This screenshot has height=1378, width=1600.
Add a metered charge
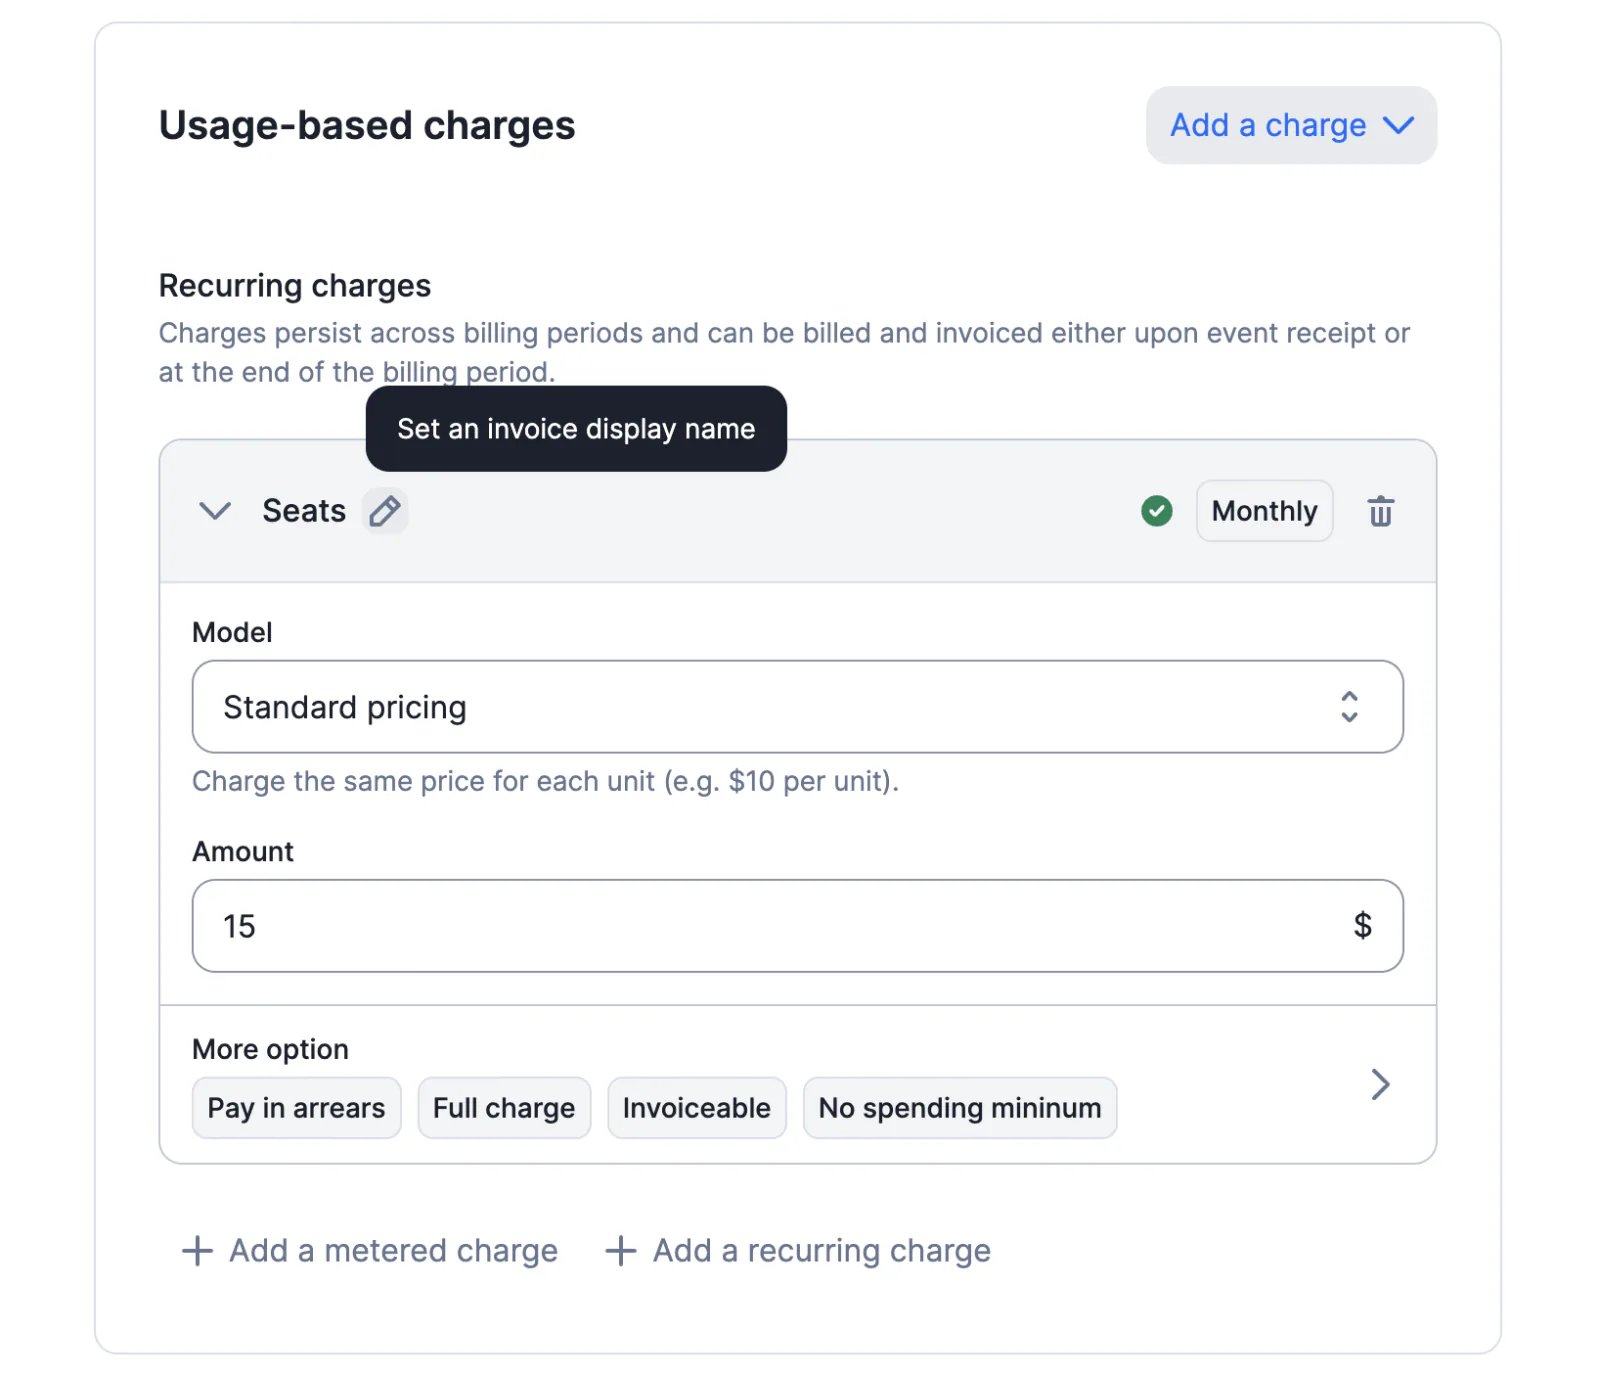[x=370, y=1251]
